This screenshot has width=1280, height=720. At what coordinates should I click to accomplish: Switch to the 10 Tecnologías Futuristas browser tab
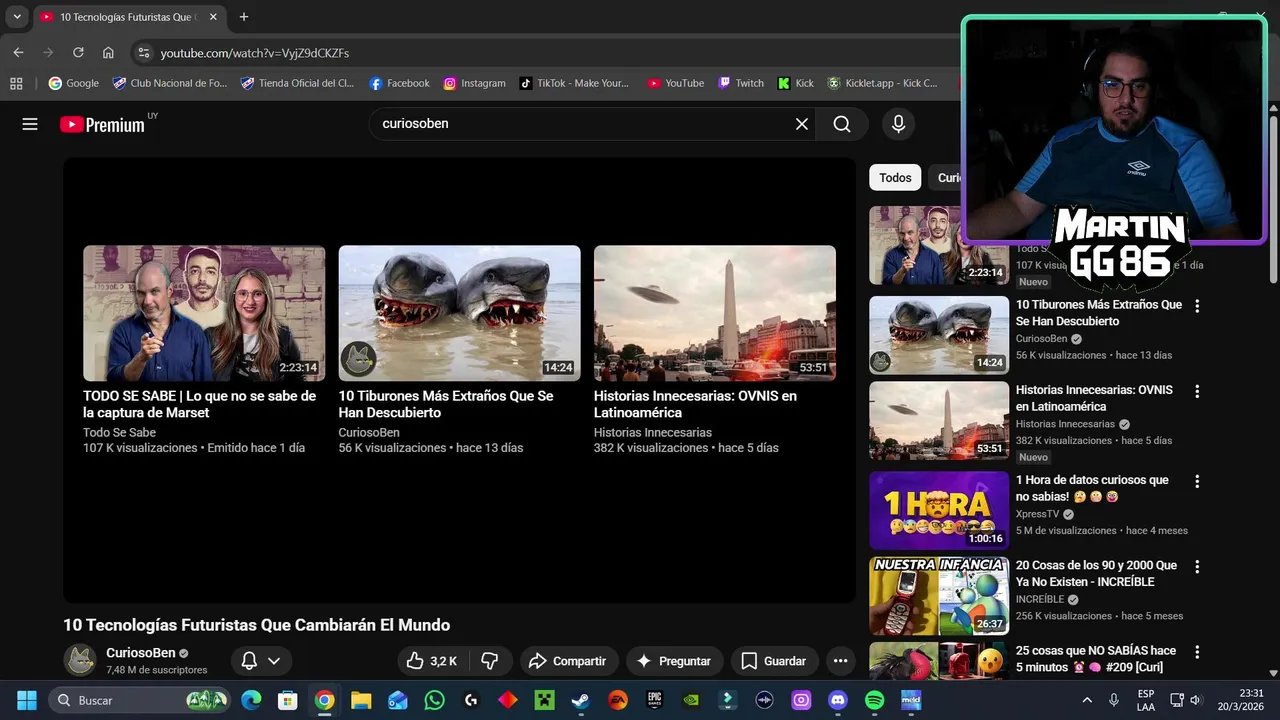click(128, 17)
